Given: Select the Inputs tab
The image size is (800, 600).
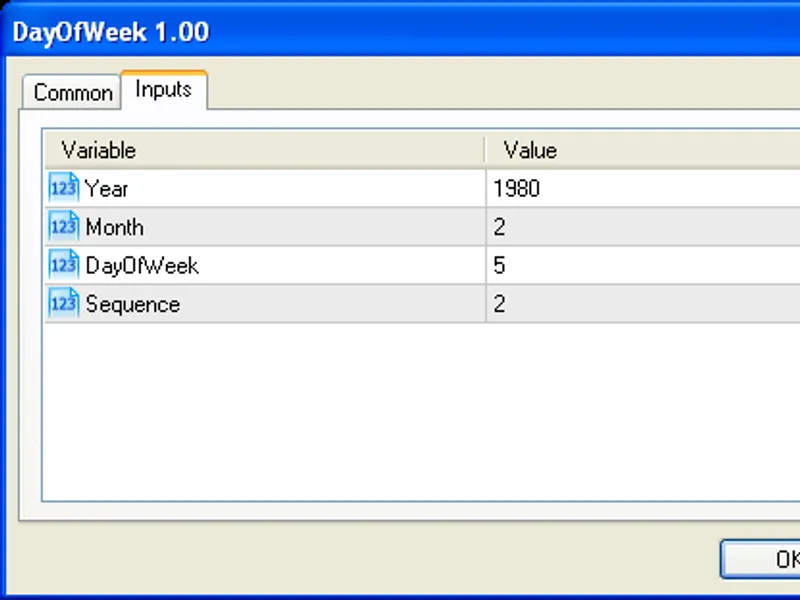Looking at the screenshot, I should pos(164,90).
